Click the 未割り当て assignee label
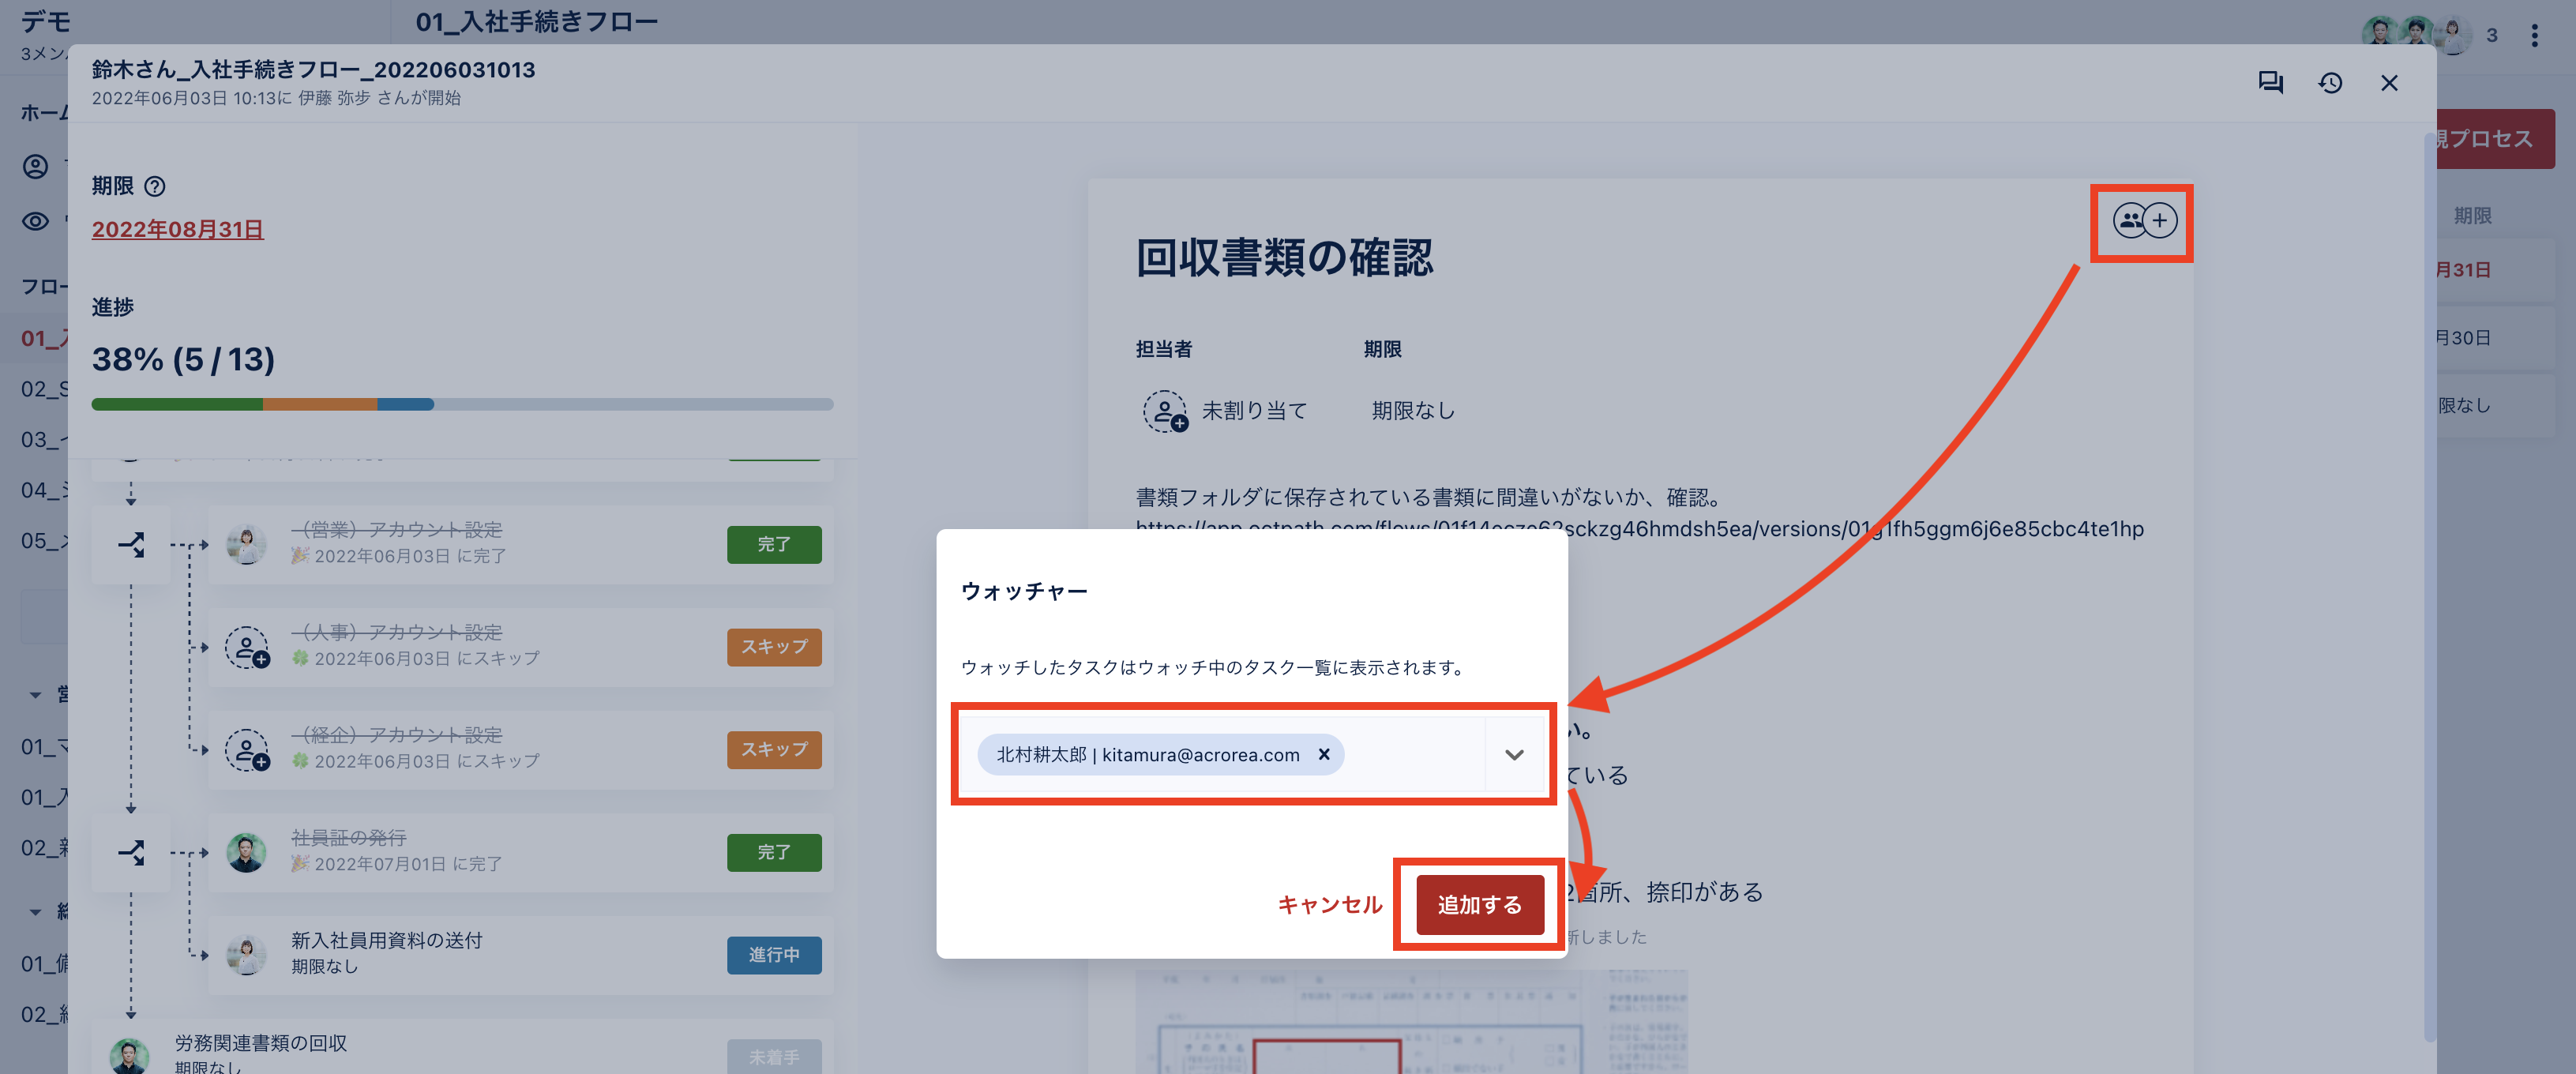Image resolution: width=2576 pixels, height=1074 pixels. pyautogui.click(x=1254, y=411)
